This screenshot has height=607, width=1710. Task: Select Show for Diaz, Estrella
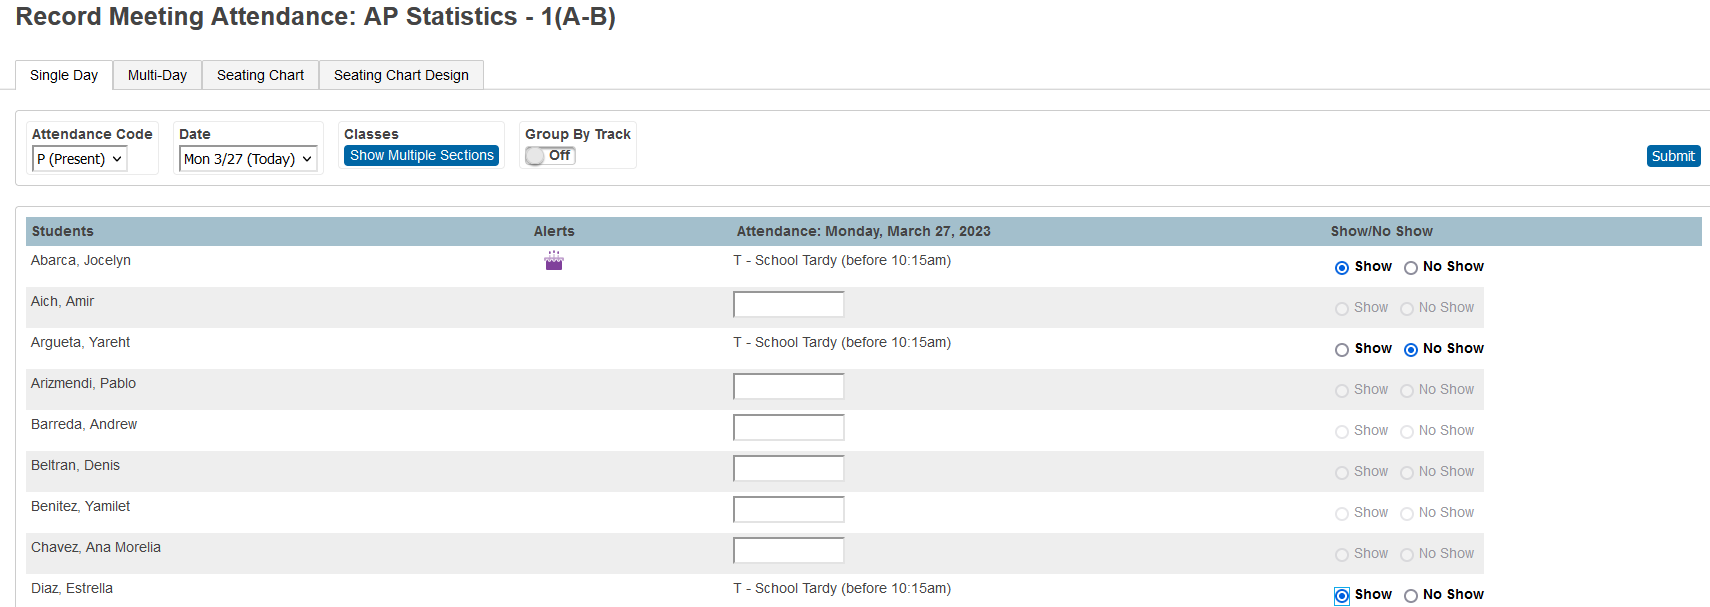click(1341, 595)
